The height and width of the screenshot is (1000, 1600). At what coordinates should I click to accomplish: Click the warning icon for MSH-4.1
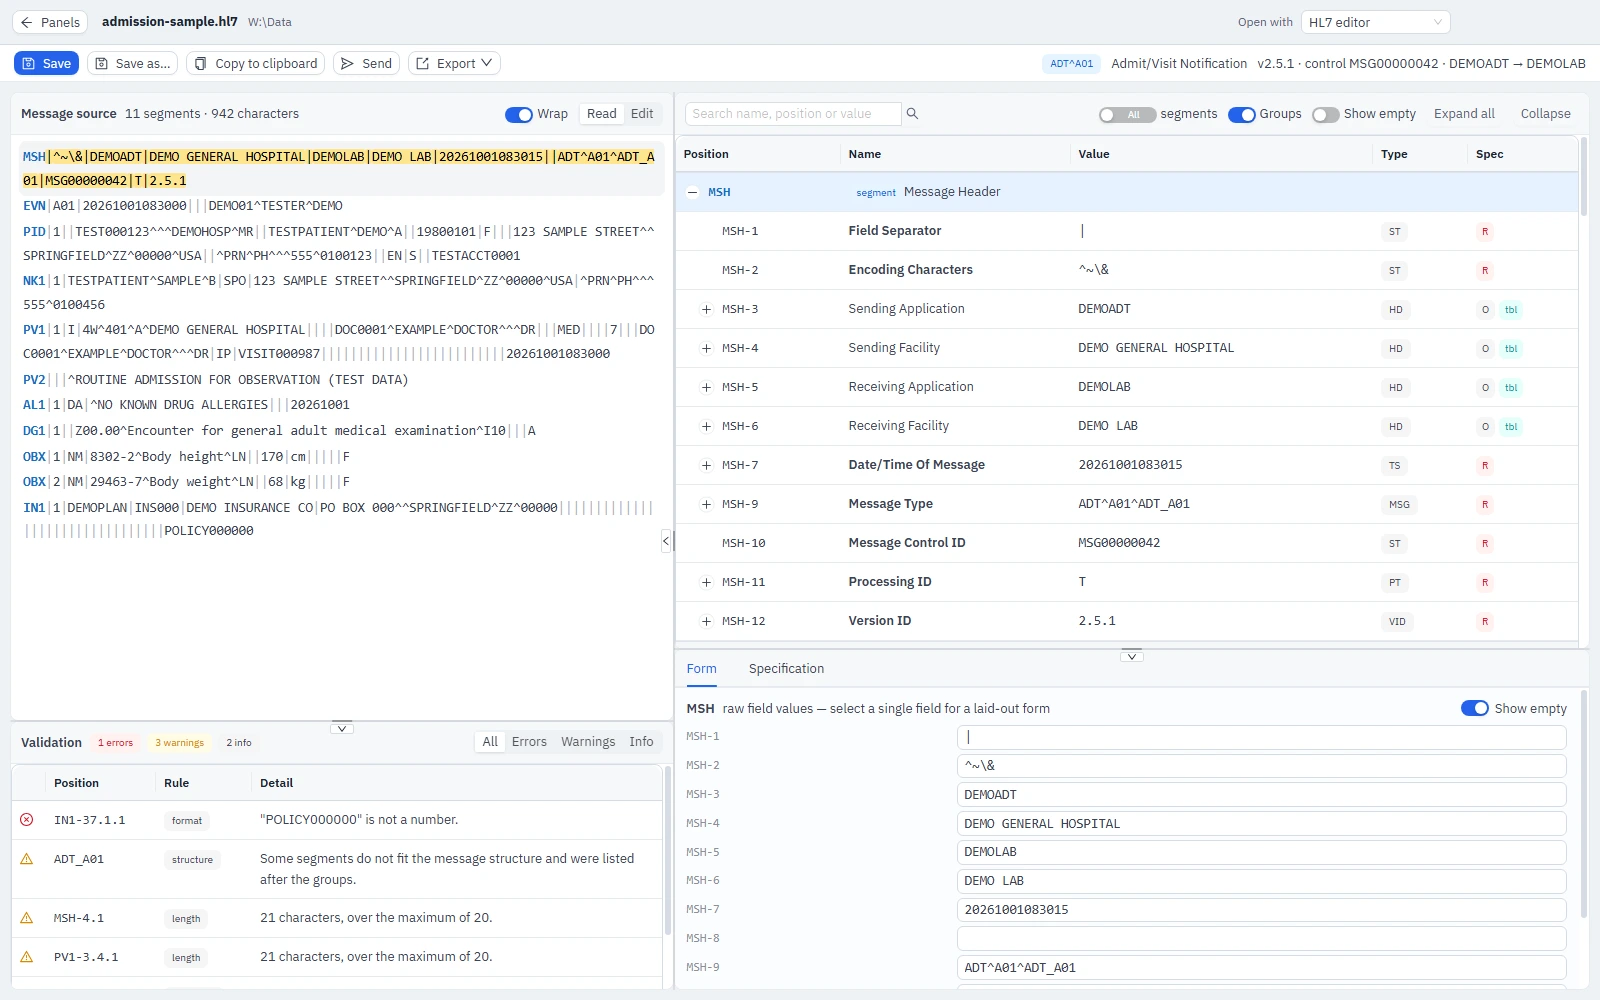click(27, 918)
